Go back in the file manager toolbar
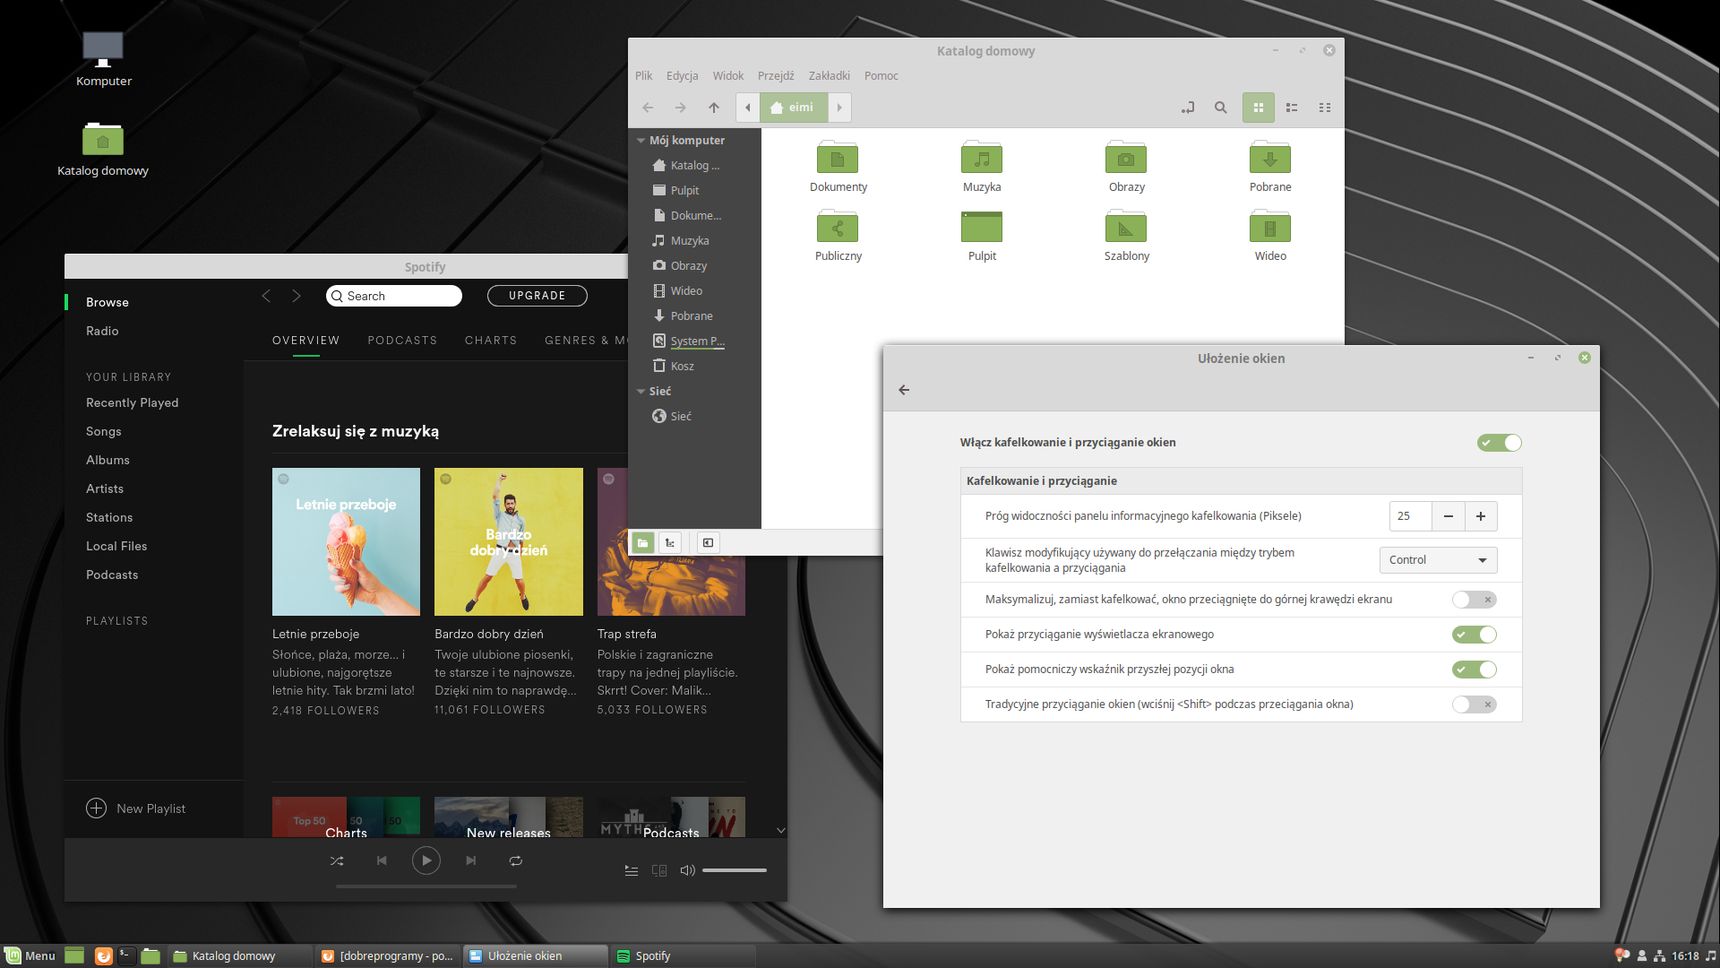Image resolution: width=1720 pixels, height=968 pixels. 648,107
